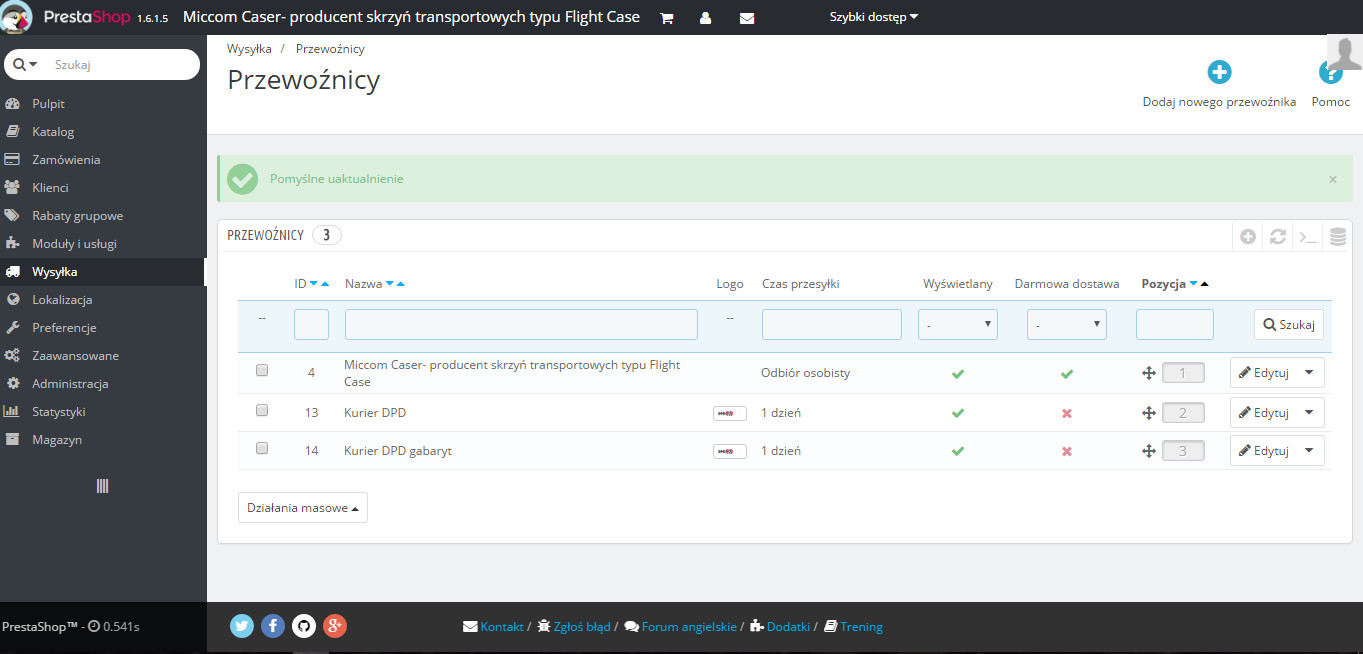
Task: Open the shopping cart icon in header
Action: click(667, 18)
